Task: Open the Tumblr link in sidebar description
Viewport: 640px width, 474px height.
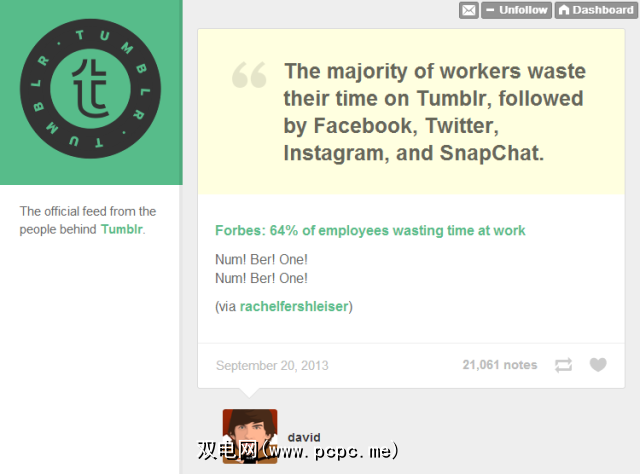Action: (x=121, y=229)
